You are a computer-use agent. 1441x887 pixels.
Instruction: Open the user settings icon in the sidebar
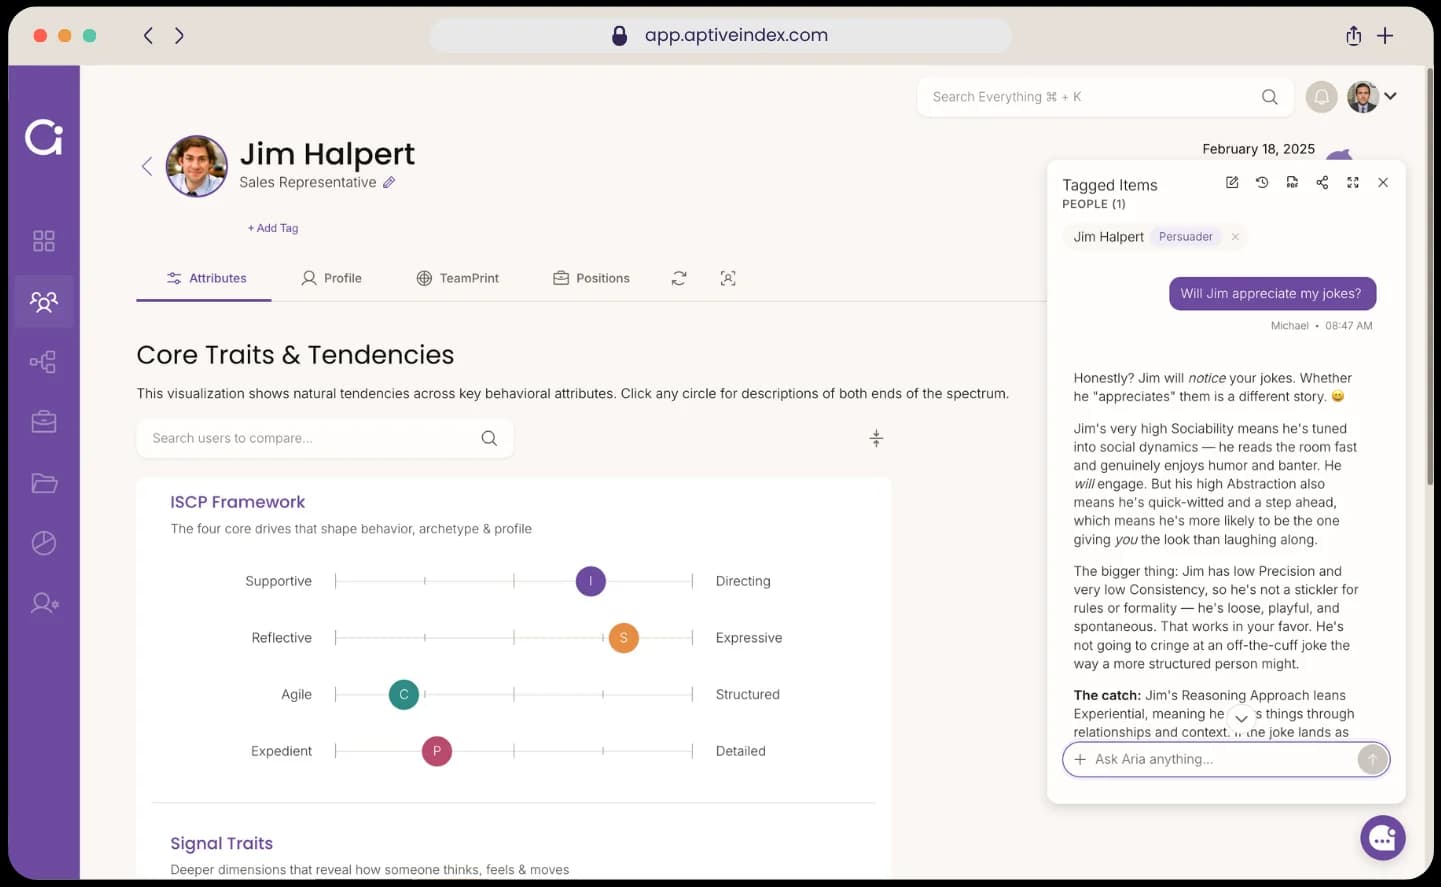(44, 603)
